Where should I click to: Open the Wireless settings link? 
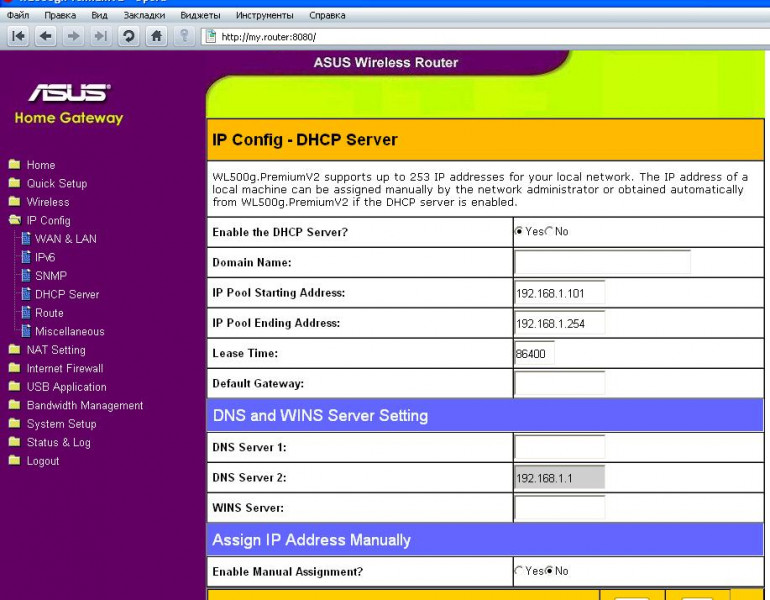[48, 202]
